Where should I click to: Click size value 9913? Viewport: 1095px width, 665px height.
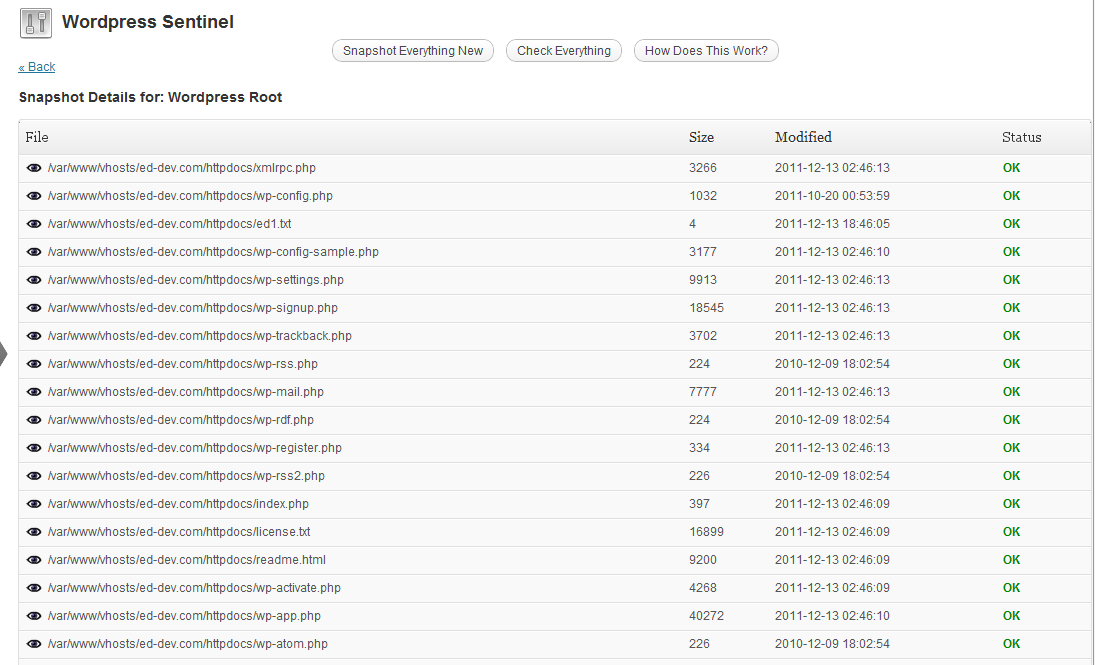[703, 279]
